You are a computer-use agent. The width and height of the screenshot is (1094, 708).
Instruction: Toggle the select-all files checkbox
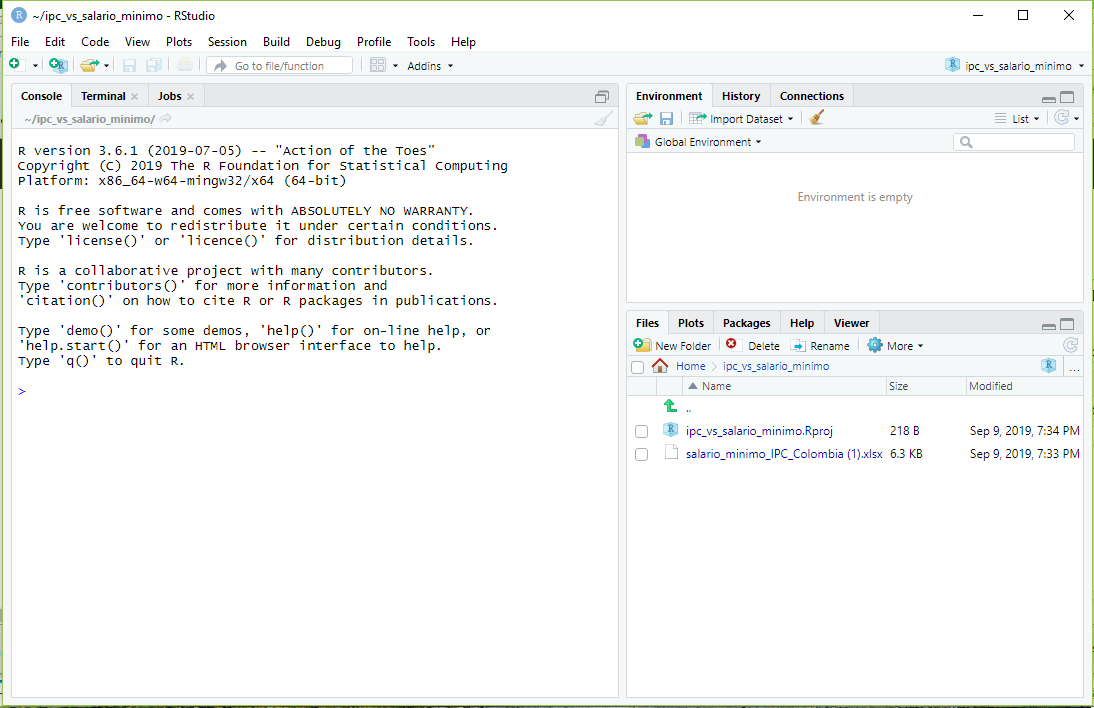(x=637, y=367)
